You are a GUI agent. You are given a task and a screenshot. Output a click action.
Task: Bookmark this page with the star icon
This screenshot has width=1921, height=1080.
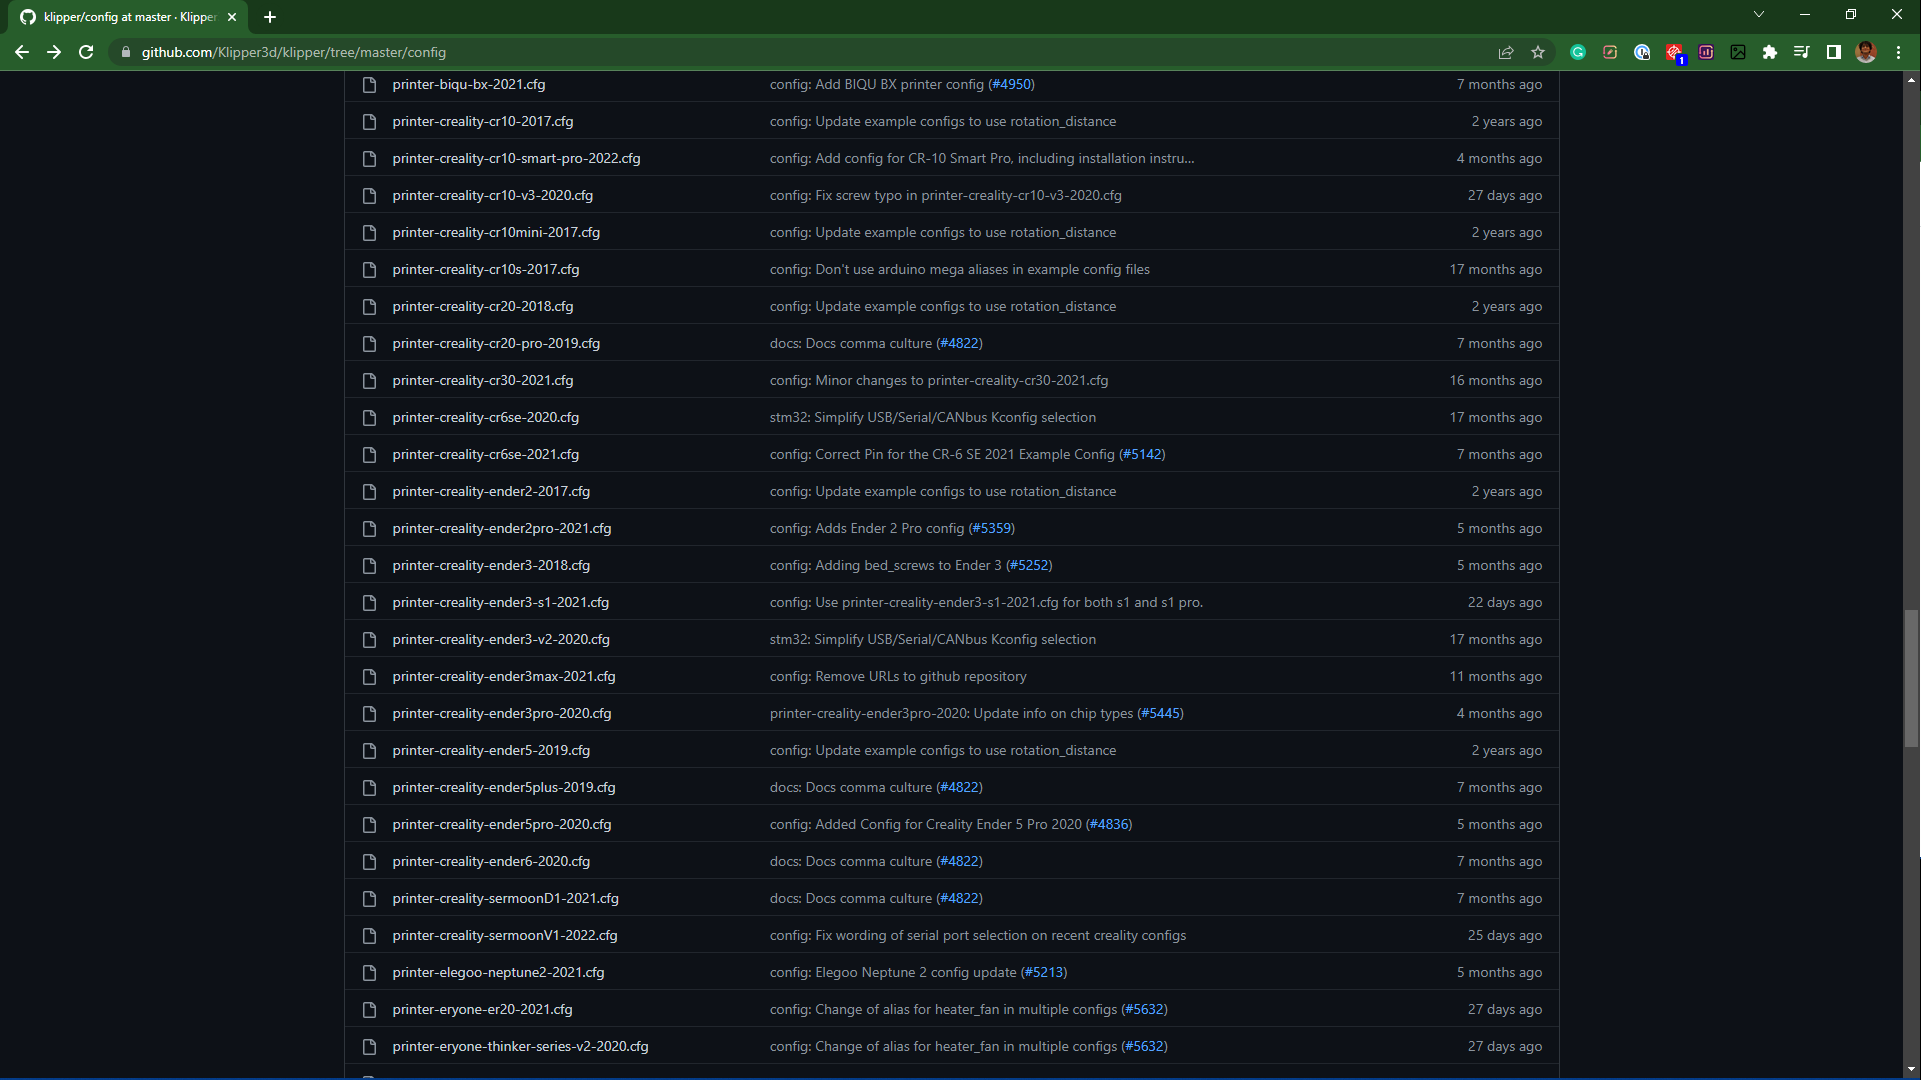coord(1538,52)
